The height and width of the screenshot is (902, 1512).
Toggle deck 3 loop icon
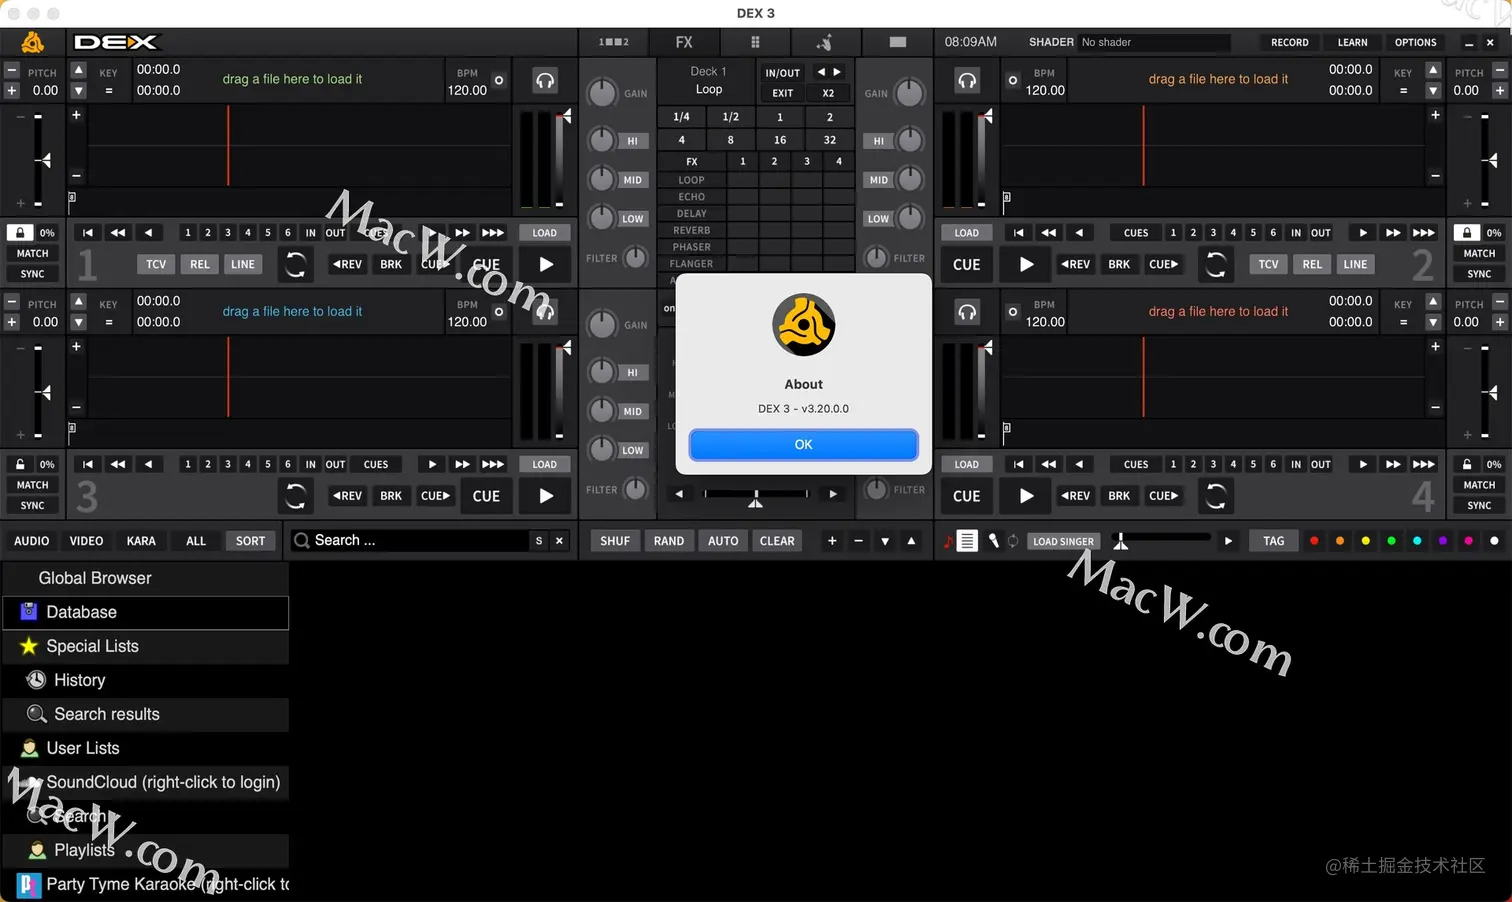tap(295, 496)
